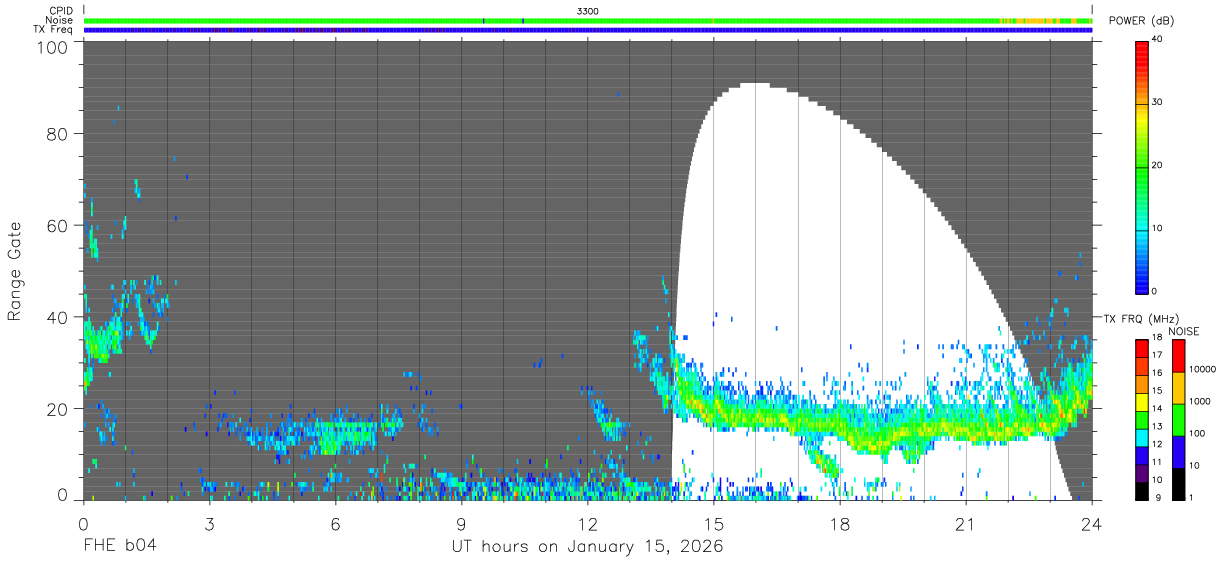Viewport: 1228px width, 567px height.
Task: Click the 'NOISE' legend title above noise colorbar
Action: 1183,331
